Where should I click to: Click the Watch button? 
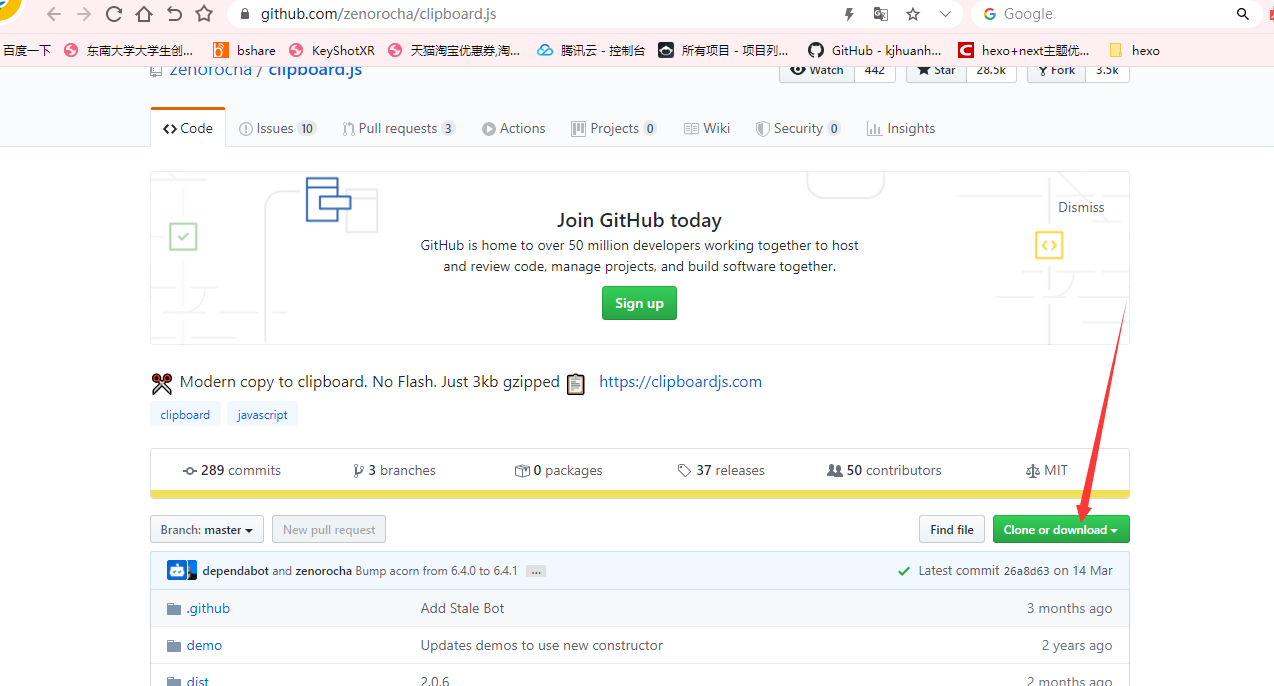click(817, 70)
